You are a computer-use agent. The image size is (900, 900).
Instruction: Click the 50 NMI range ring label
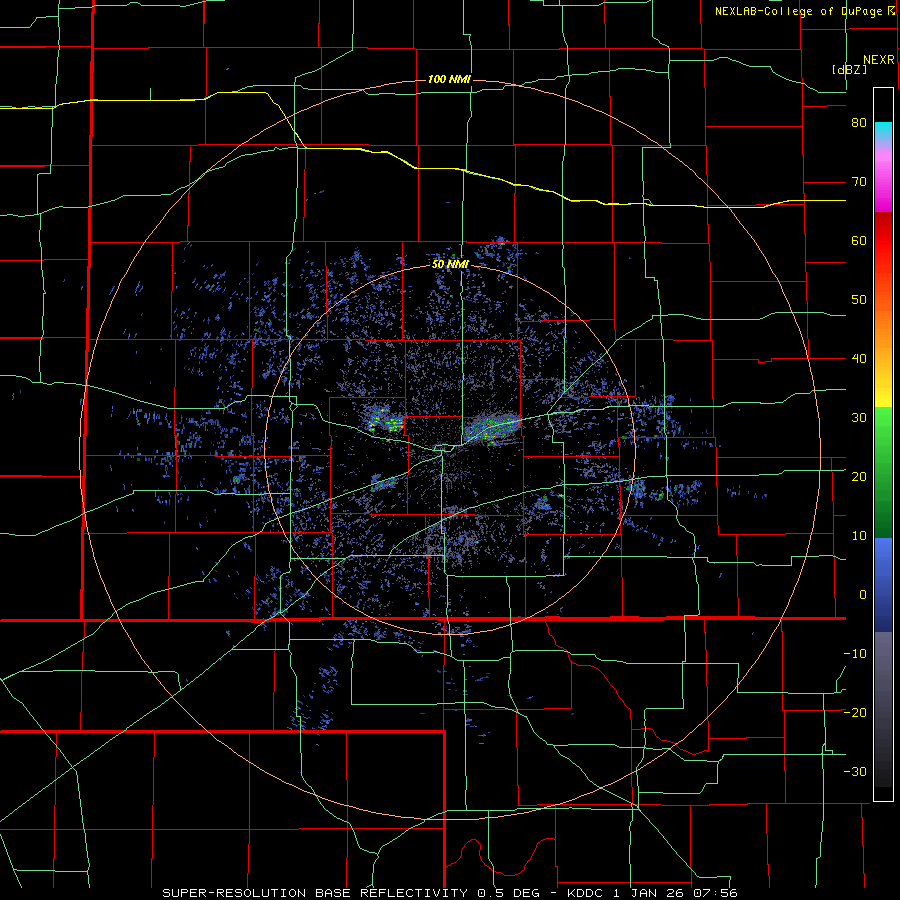click(x=450, y=264)
